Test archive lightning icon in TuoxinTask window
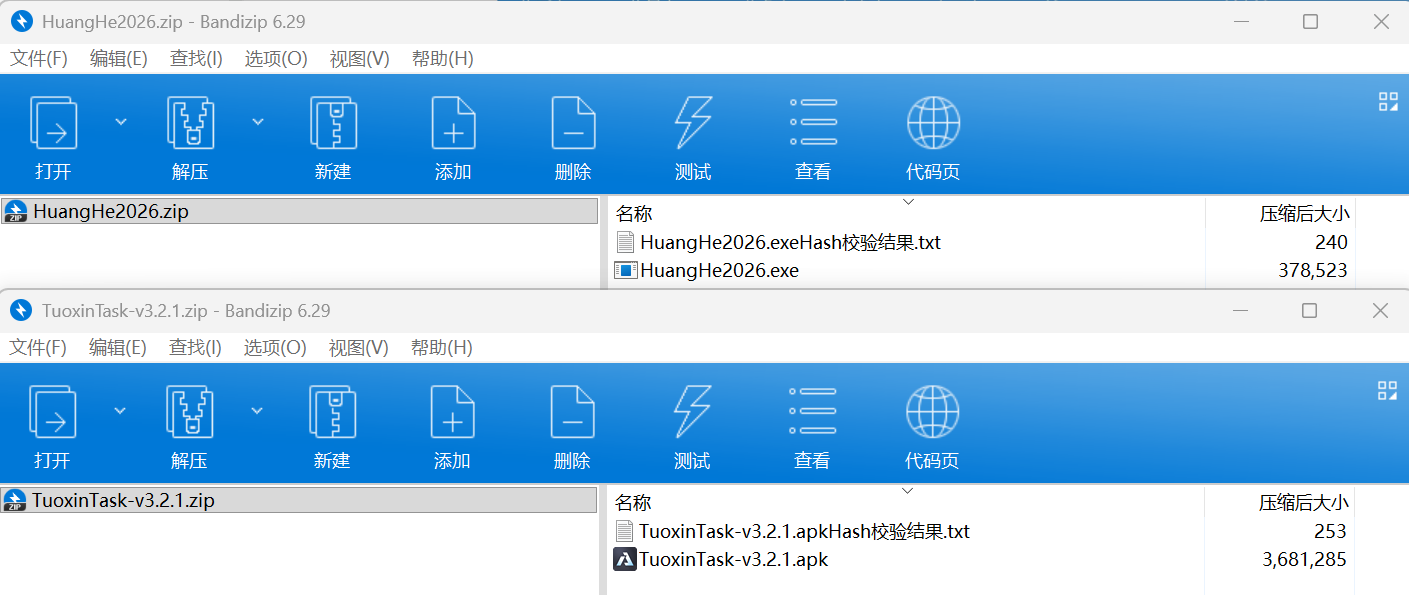 (692, 412)
